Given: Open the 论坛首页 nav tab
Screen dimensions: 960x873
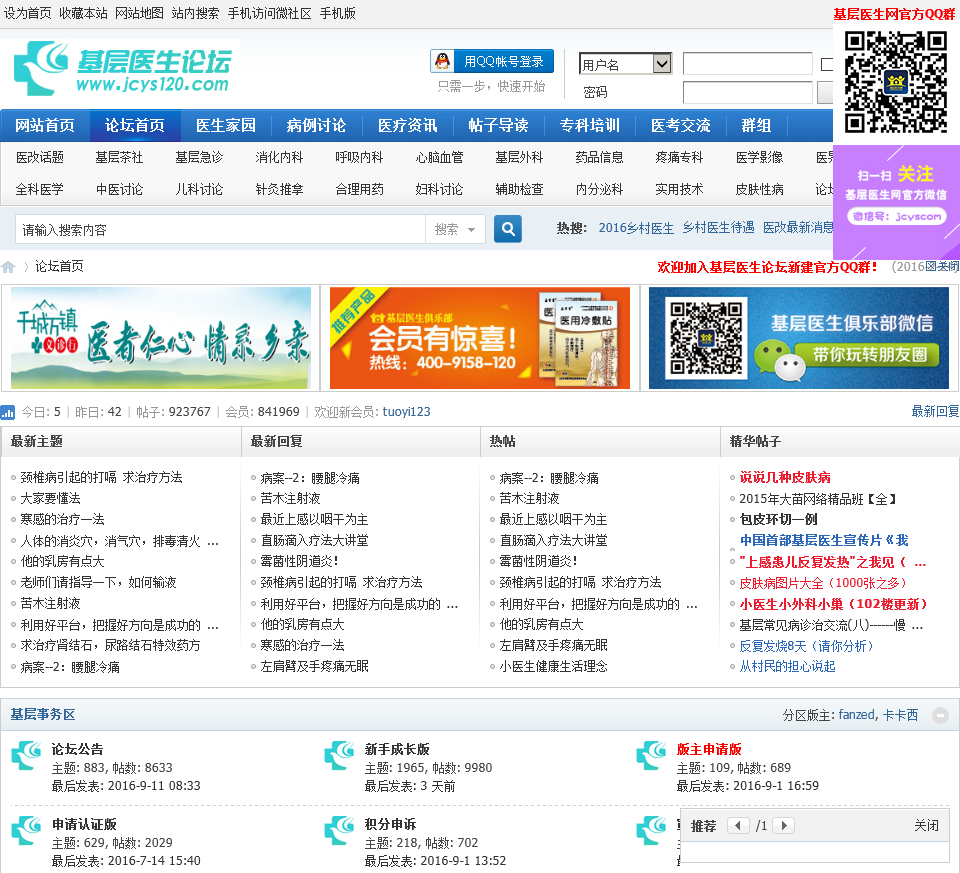Looking at the screenshot, I should (135, 126).
